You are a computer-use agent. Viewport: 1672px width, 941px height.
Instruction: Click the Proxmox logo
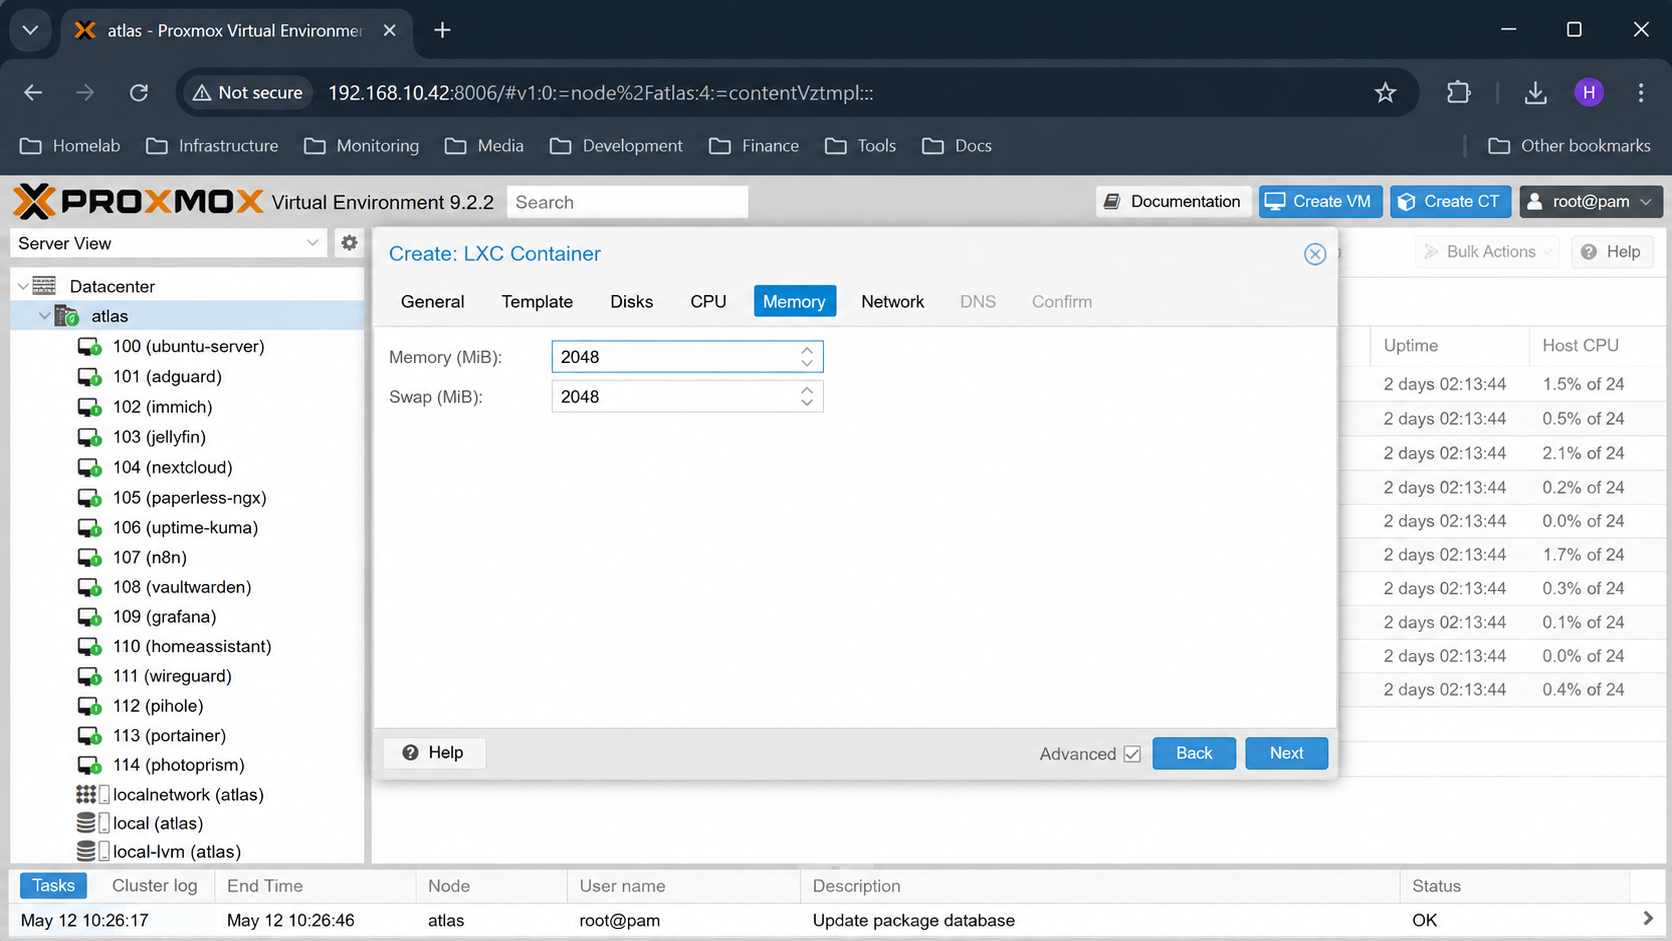click(x=138, y=202)
